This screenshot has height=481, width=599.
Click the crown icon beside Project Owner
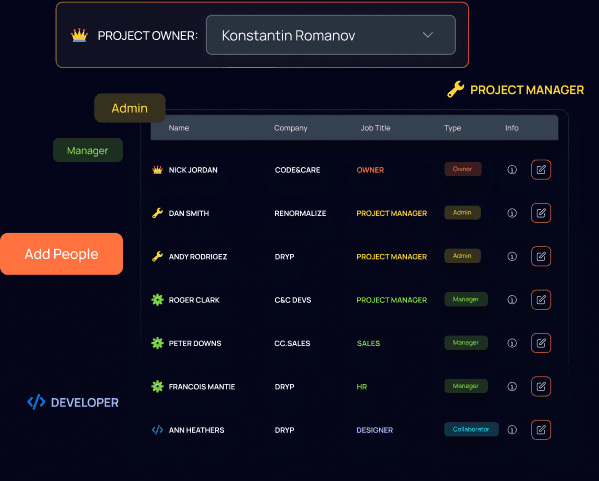pos(79,36)
